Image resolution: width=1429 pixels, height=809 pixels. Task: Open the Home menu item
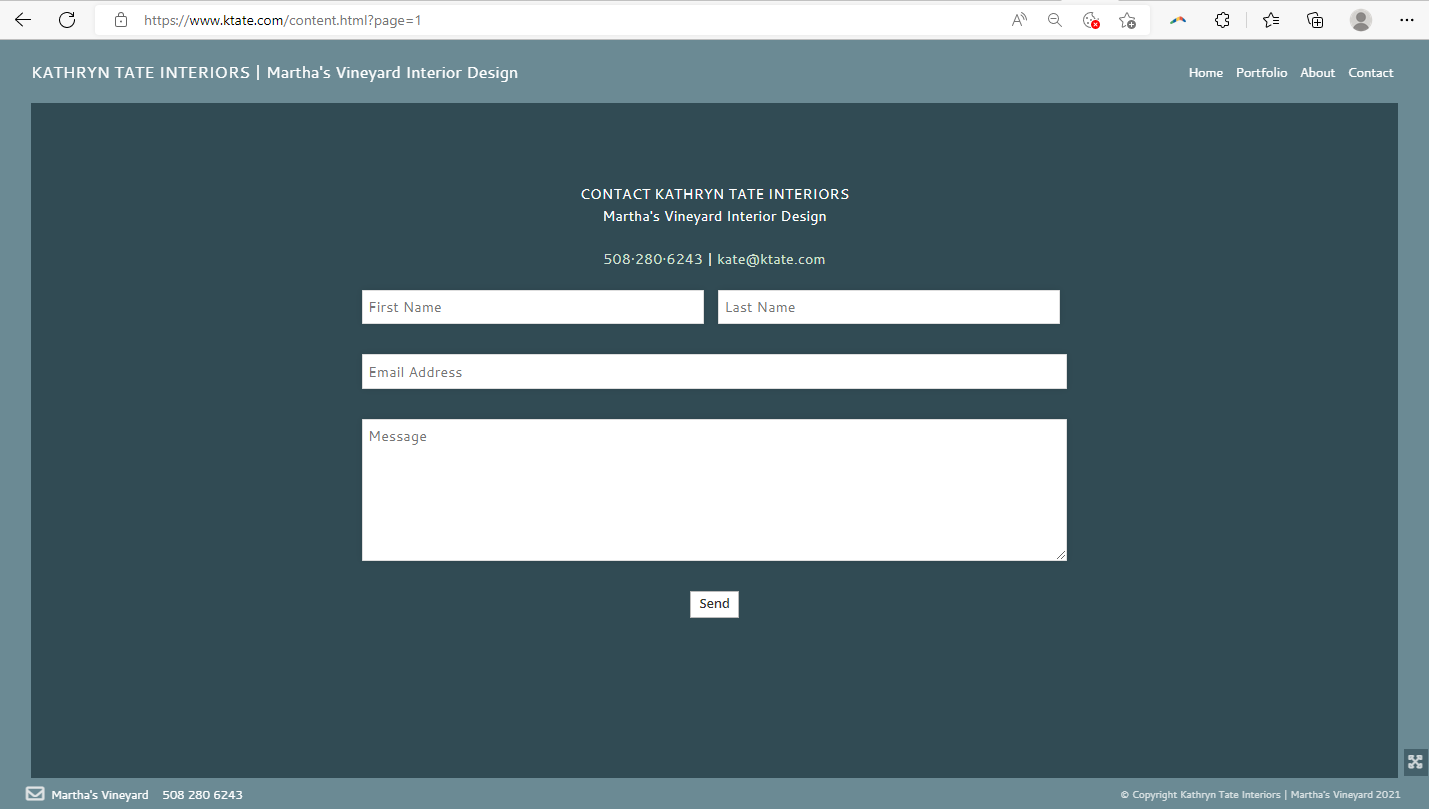click(x=1205, y=73)
